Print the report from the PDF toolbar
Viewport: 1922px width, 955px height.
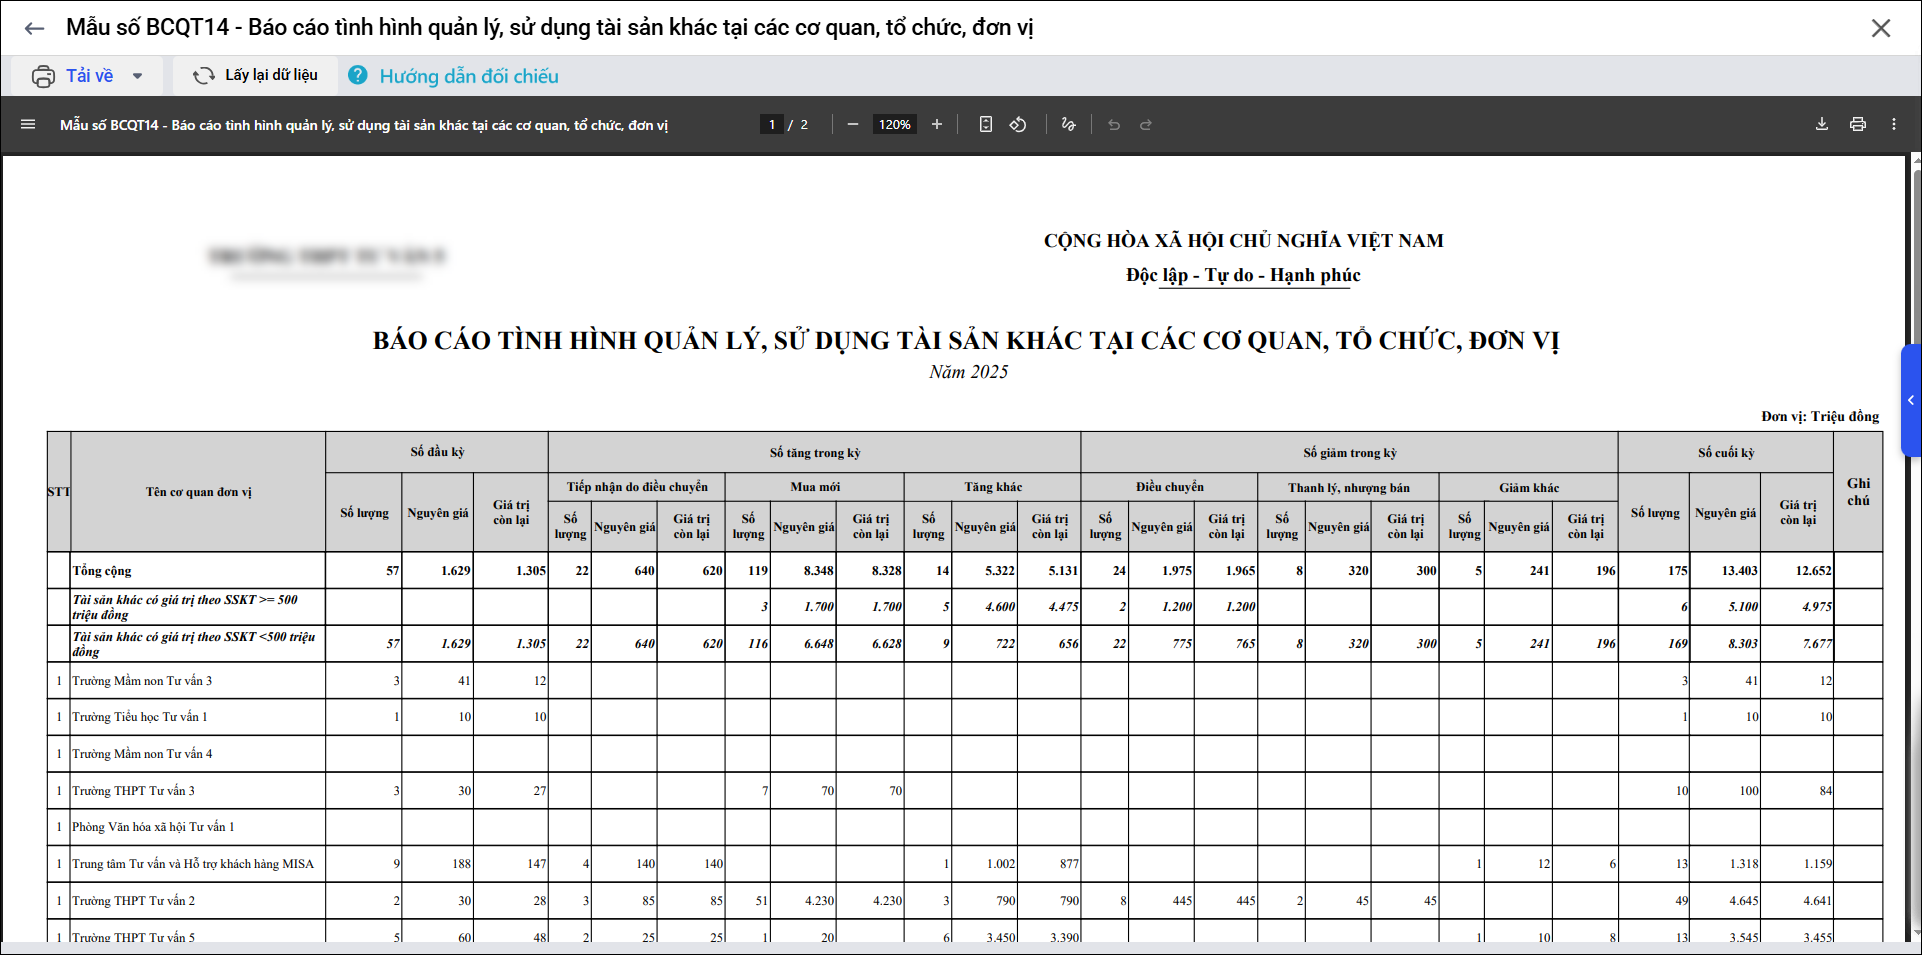[1857, 125]
